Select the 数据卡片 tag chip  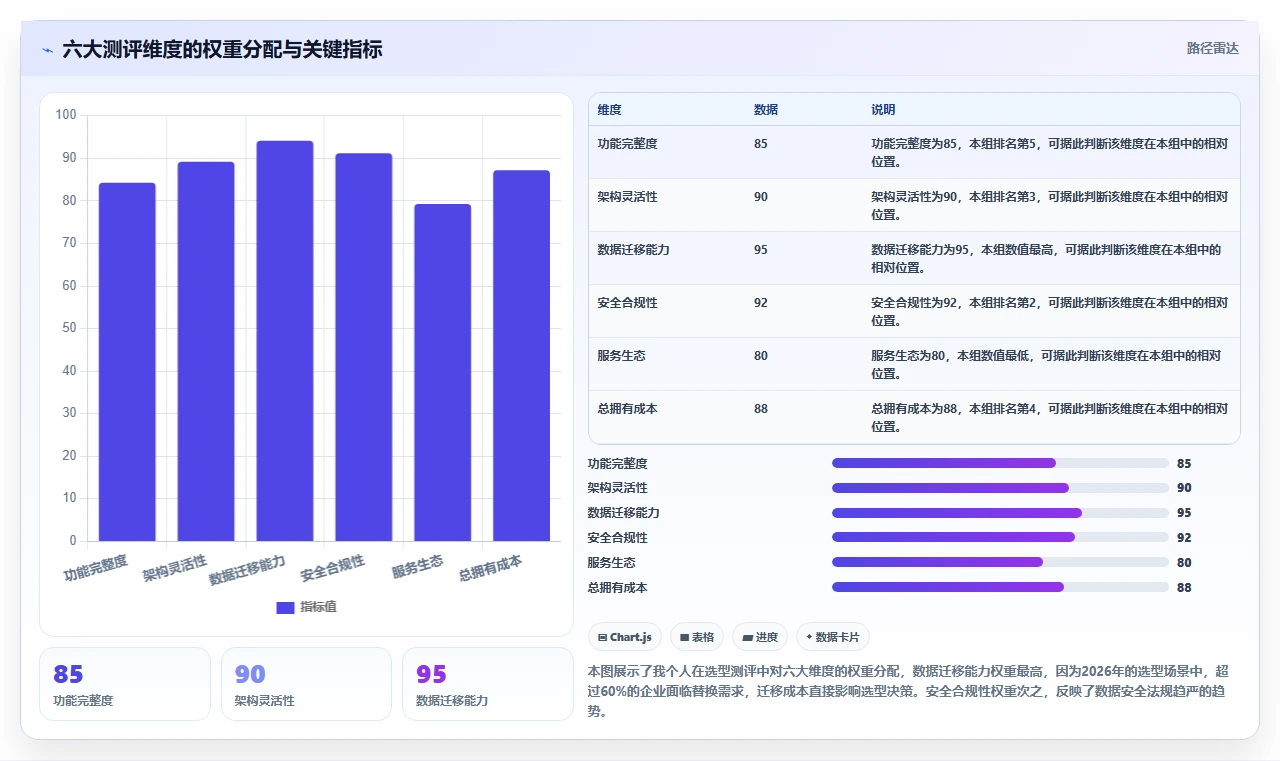point(833,637)
